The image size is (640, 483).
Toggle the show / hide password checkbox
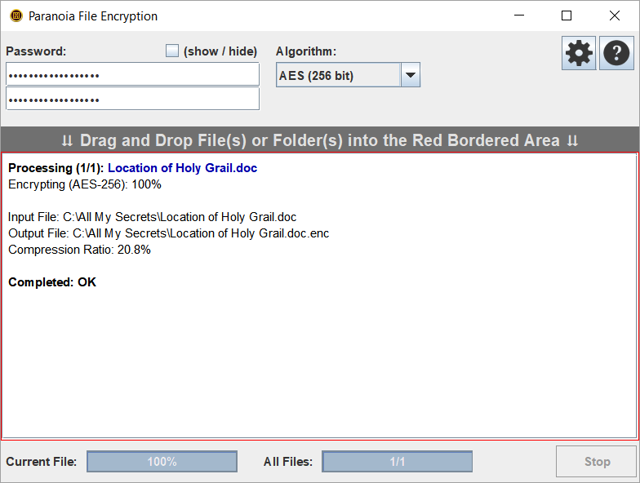[x=172, y=51]
